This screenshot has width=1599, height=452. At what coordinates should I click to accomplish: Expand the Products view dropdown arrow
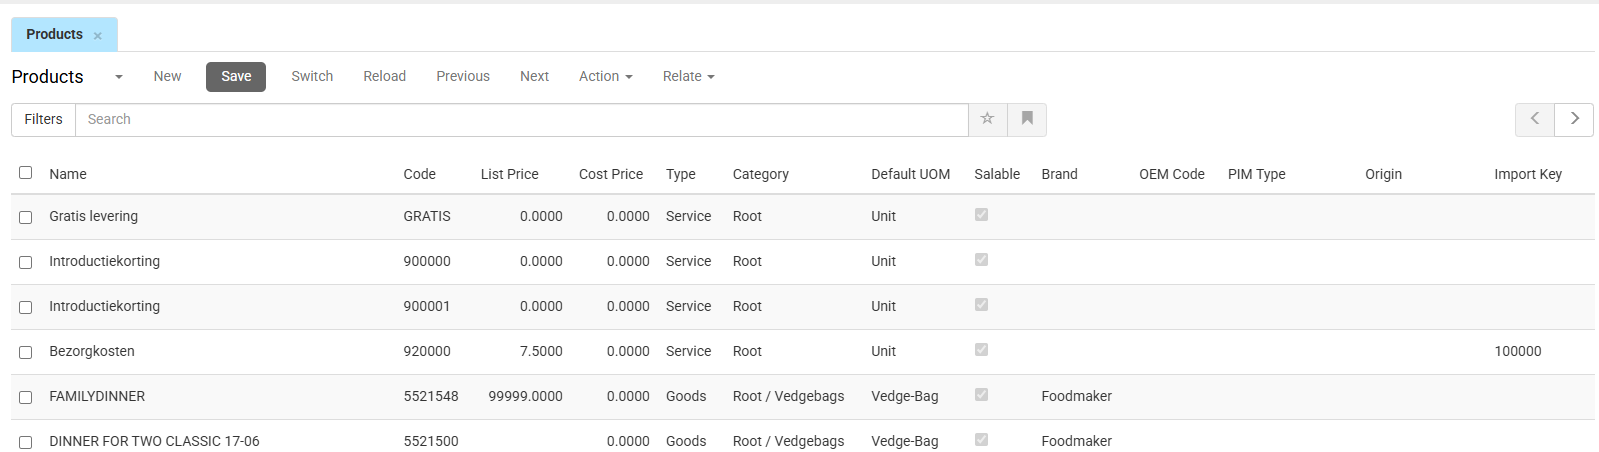(x=118, y=77)
